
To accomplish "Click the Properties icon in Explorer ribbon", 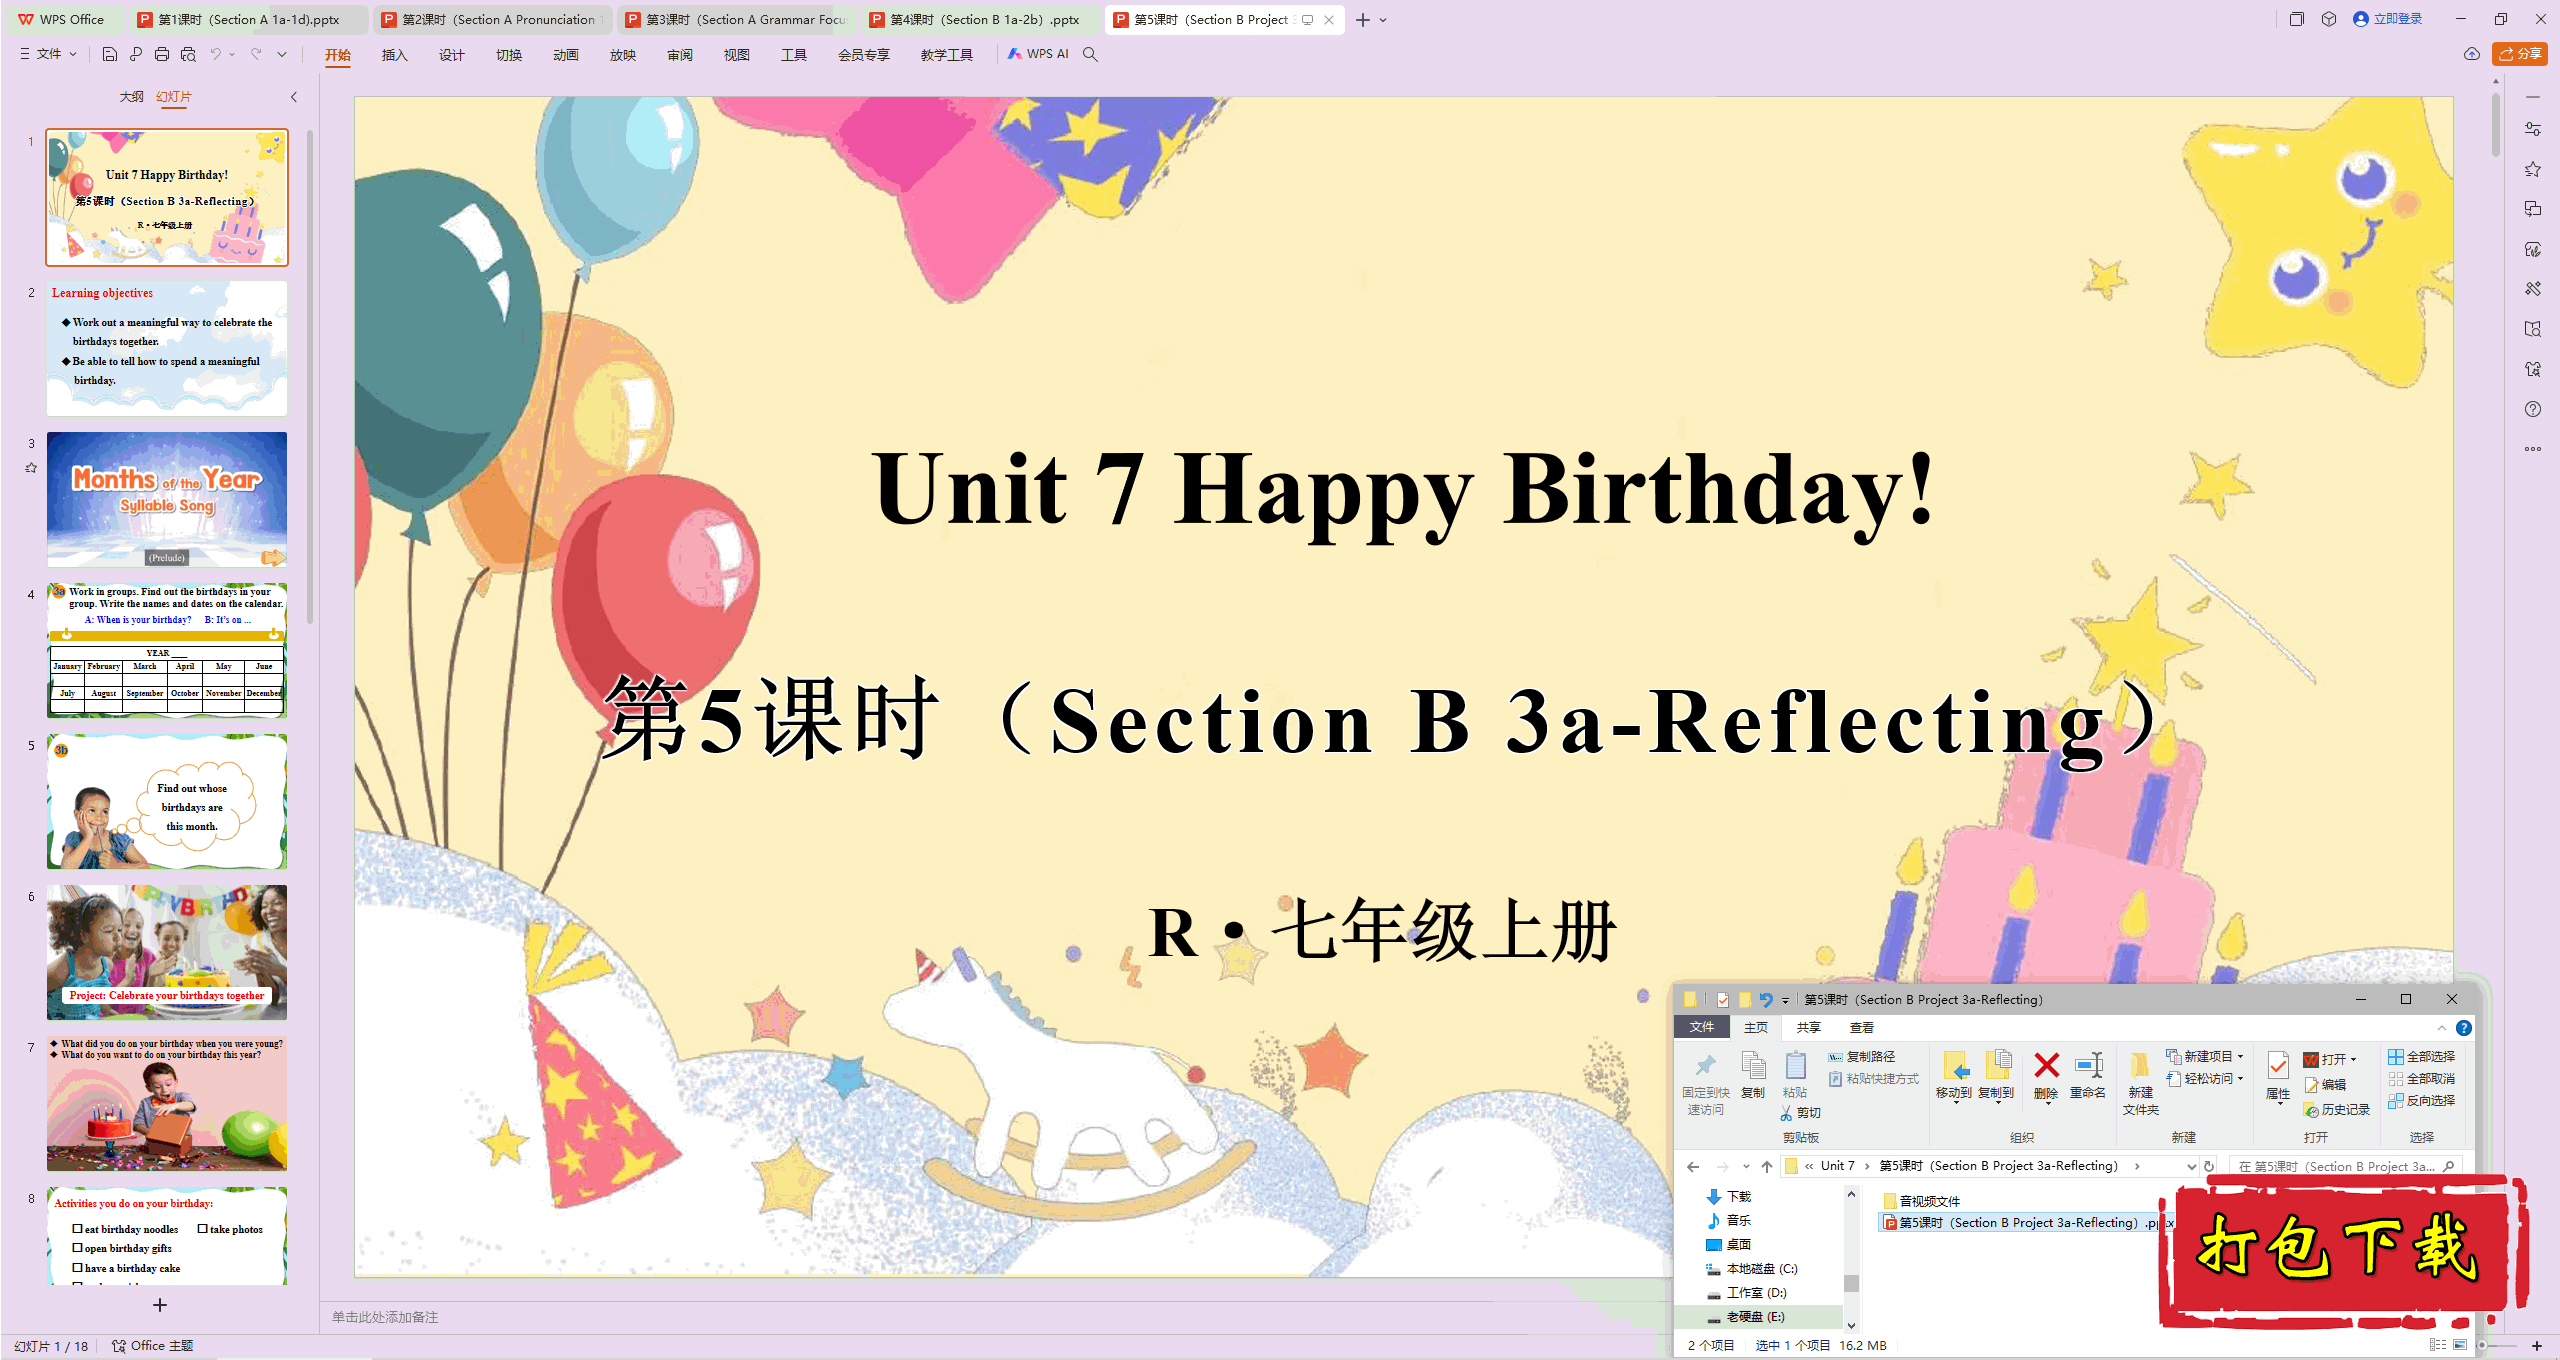I will click(x=2278, y=1066).
